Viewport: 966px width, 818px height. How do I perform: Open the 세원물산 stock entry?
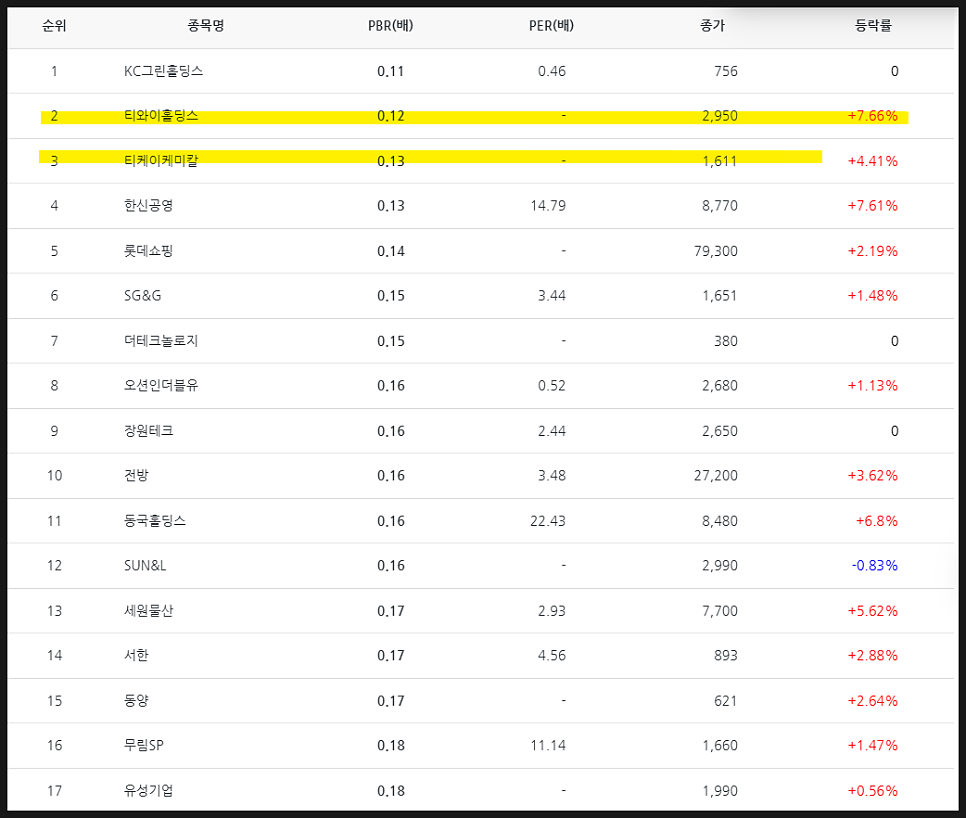(148, 611)
